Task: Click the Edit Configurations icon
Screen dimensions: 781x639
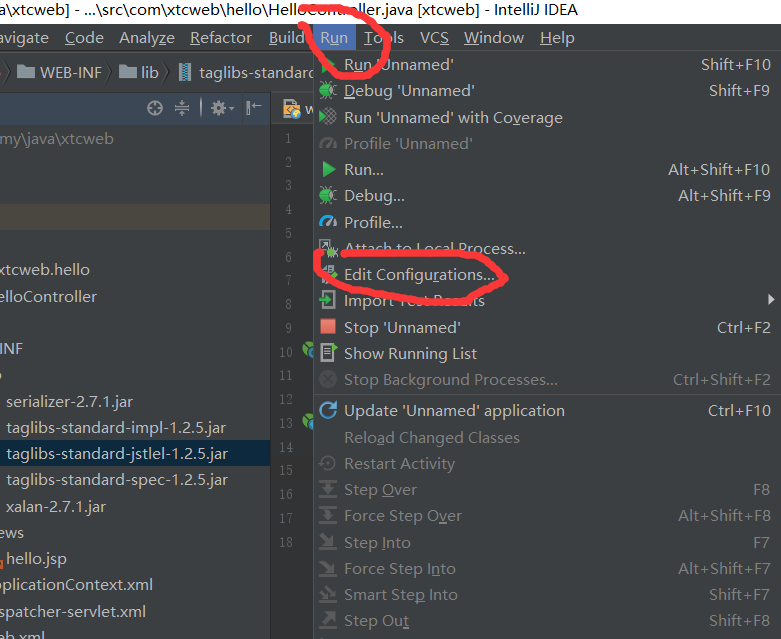Action: click(x=328, y=273)
